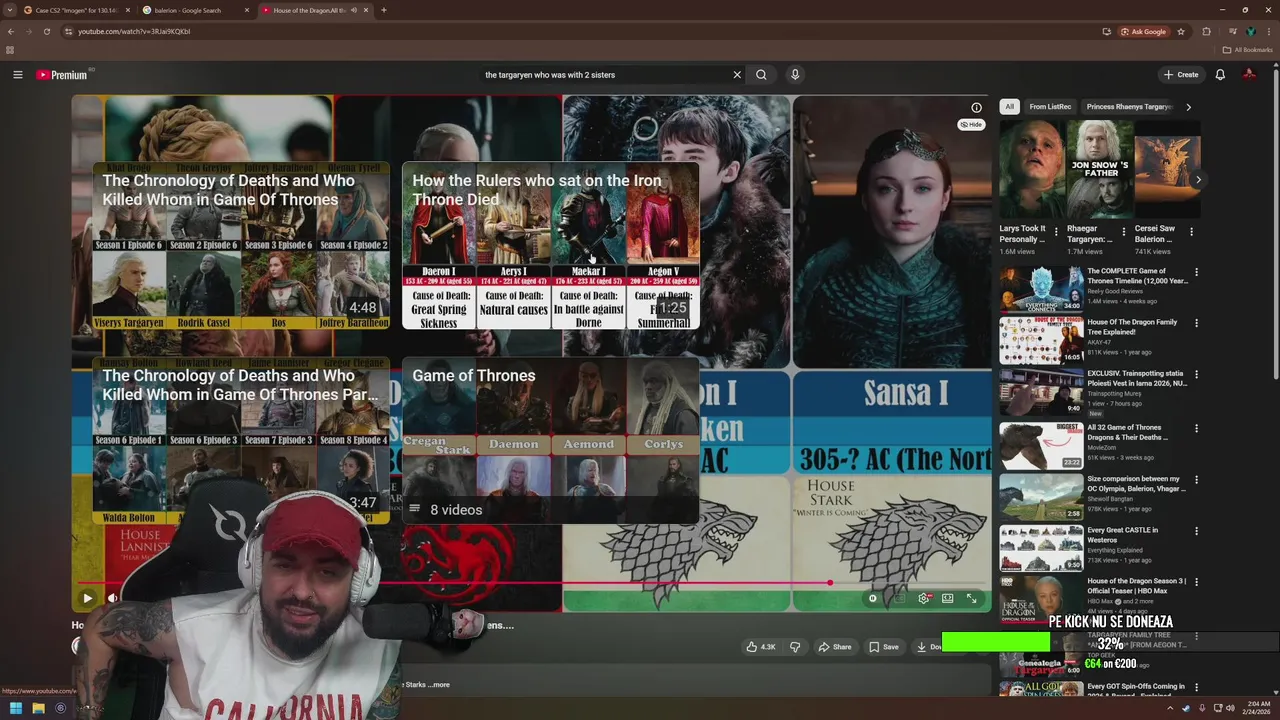Open options for 'House Of The Dragon Family Tree'
Screen dimensions: 1280x720
pos(1196,323)
